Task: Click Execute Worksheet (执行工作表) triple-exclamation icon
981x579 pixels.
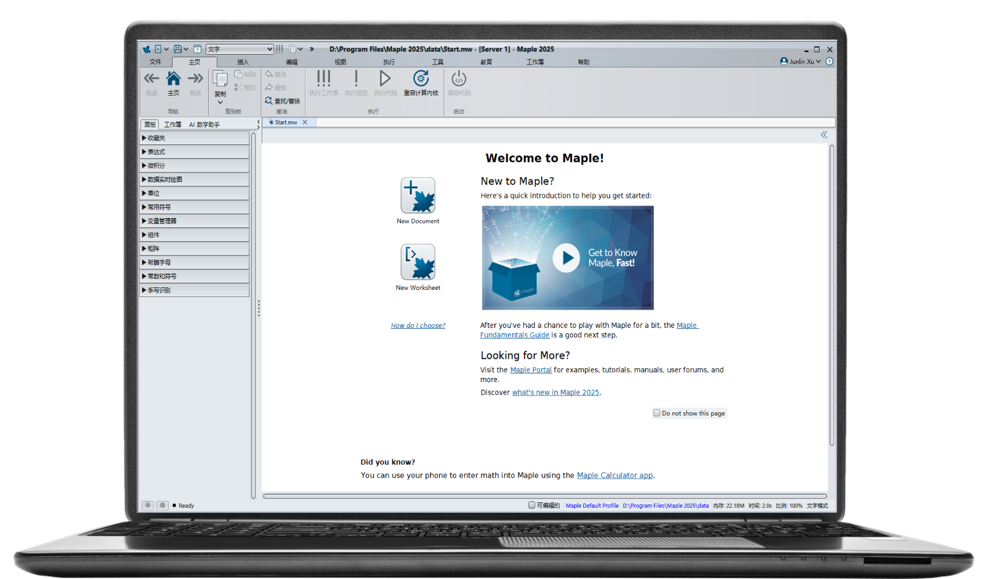Action: click(323, 78)
